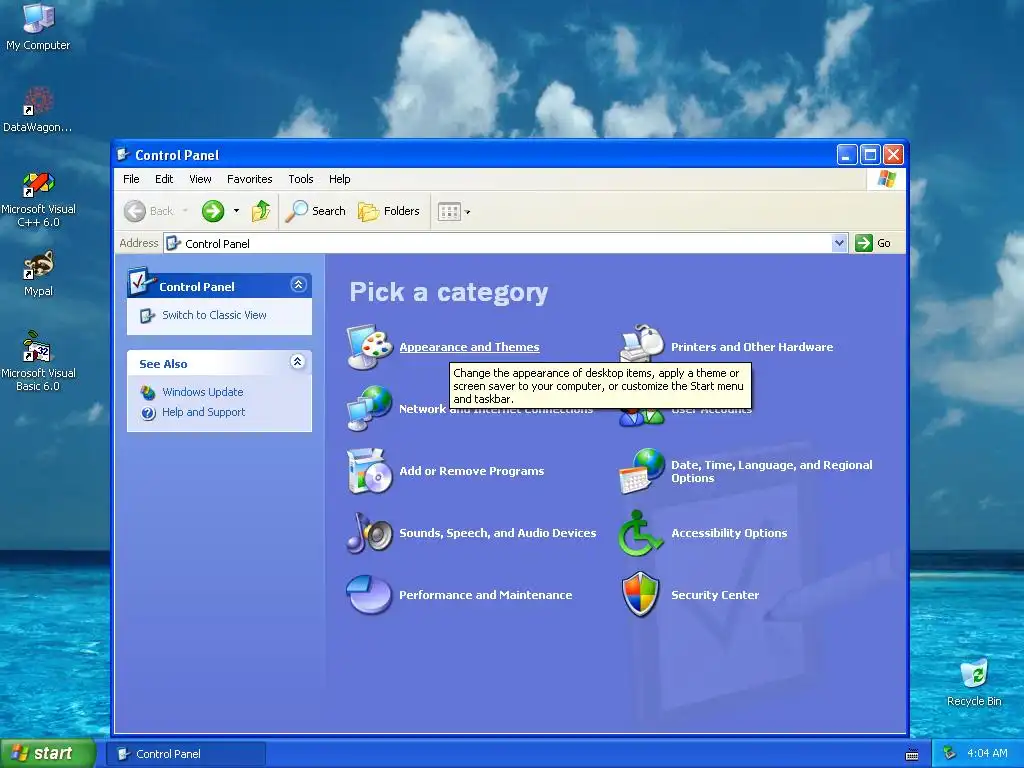Open Appearance and Themes category icon

[369, 347]
